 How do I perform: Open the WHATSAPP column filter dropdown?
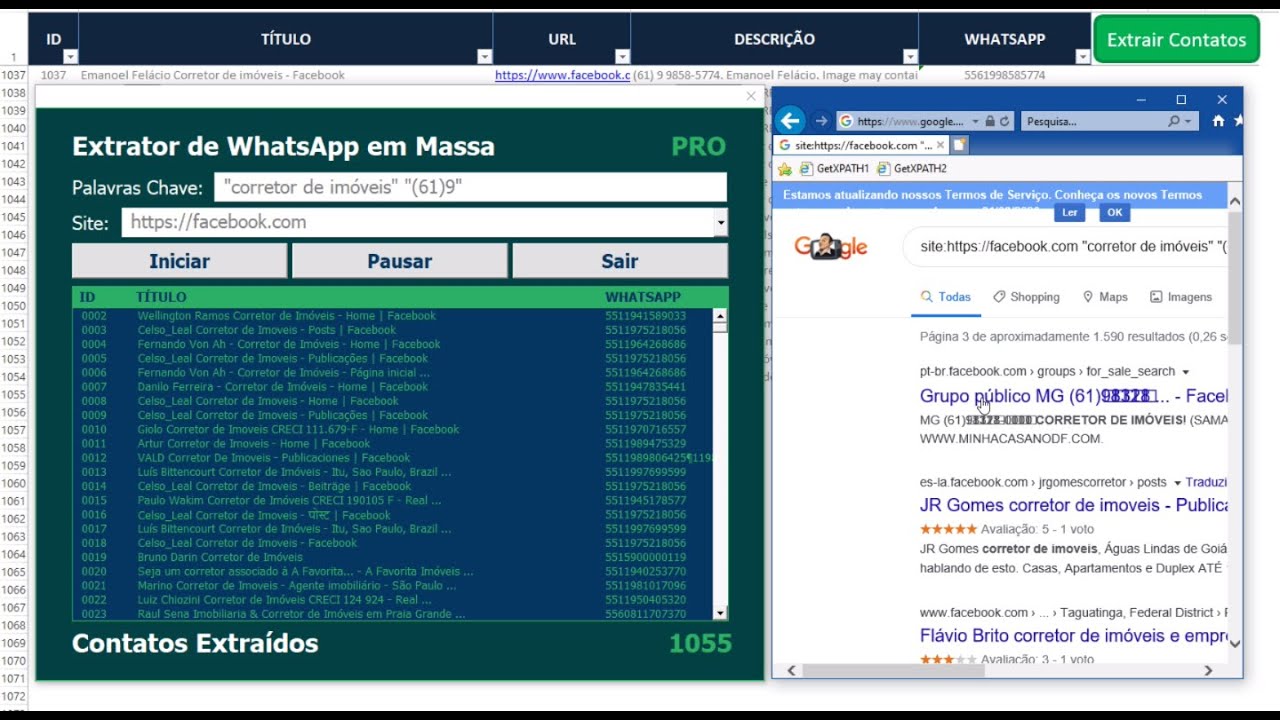(1082, 57)
